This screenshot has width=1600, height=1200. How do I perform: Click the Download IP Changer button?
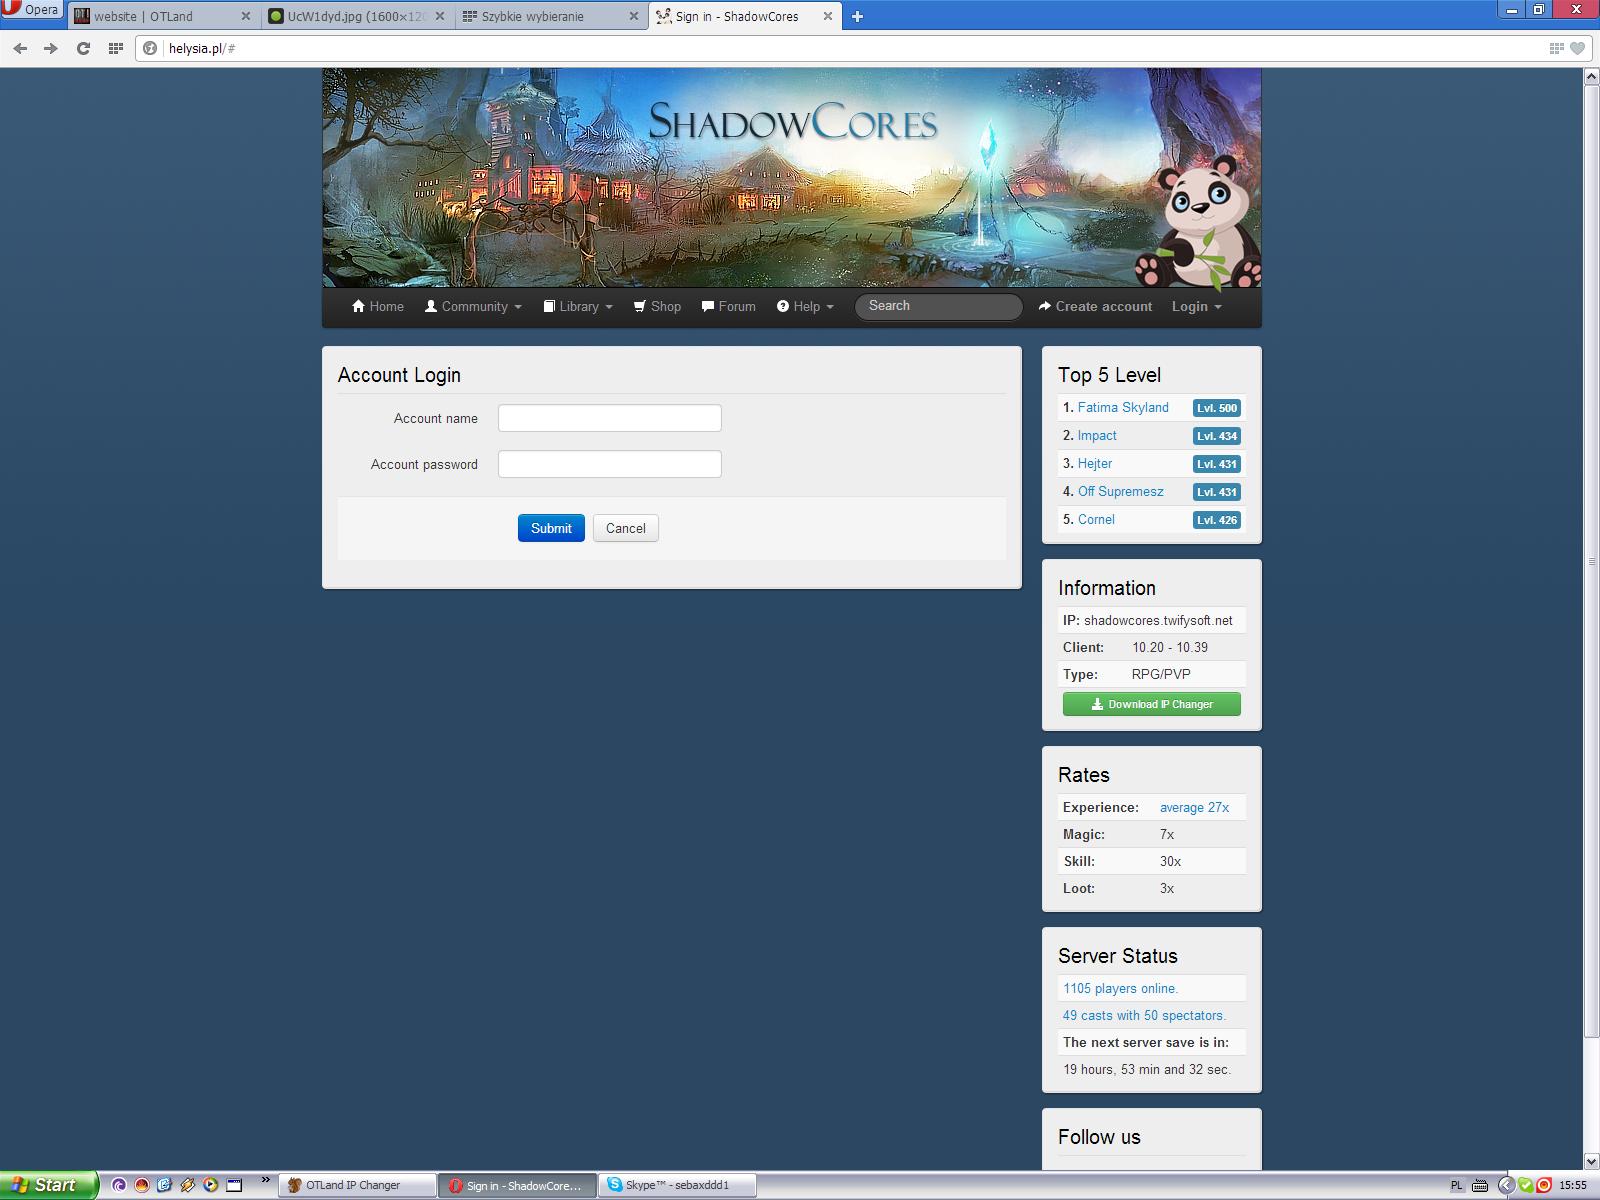(x=1152, y=704)
